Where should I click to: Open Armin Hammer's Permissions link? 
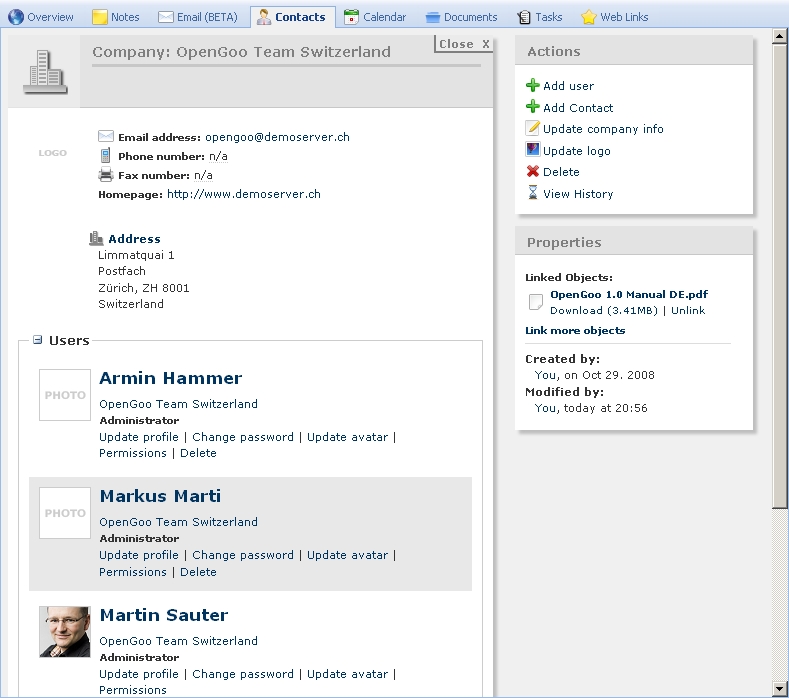pos(132,453)
